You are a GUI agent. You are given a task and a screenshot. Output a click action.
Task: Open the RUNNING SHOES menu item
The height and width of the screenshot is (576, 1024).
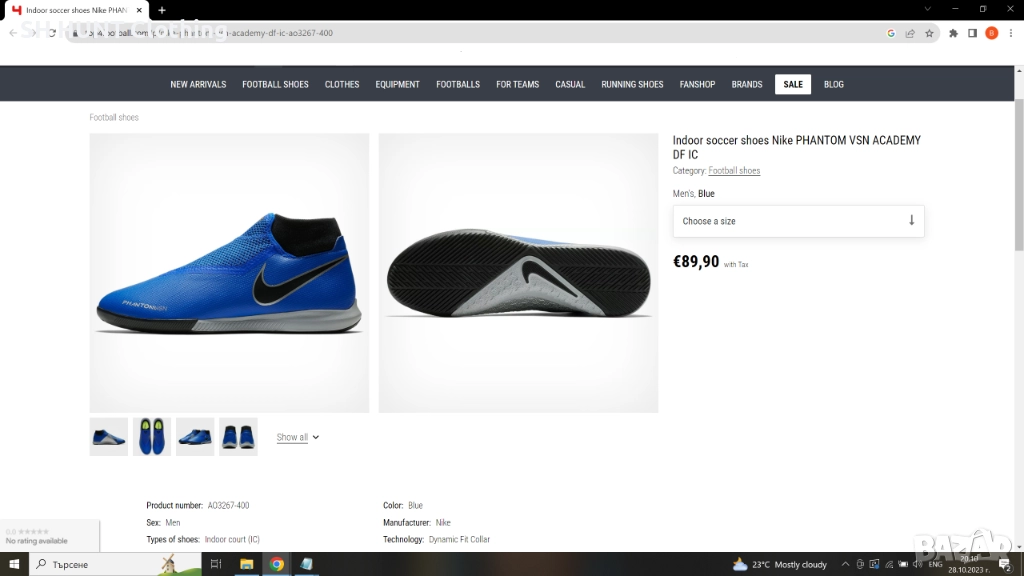tap(632, 84)
